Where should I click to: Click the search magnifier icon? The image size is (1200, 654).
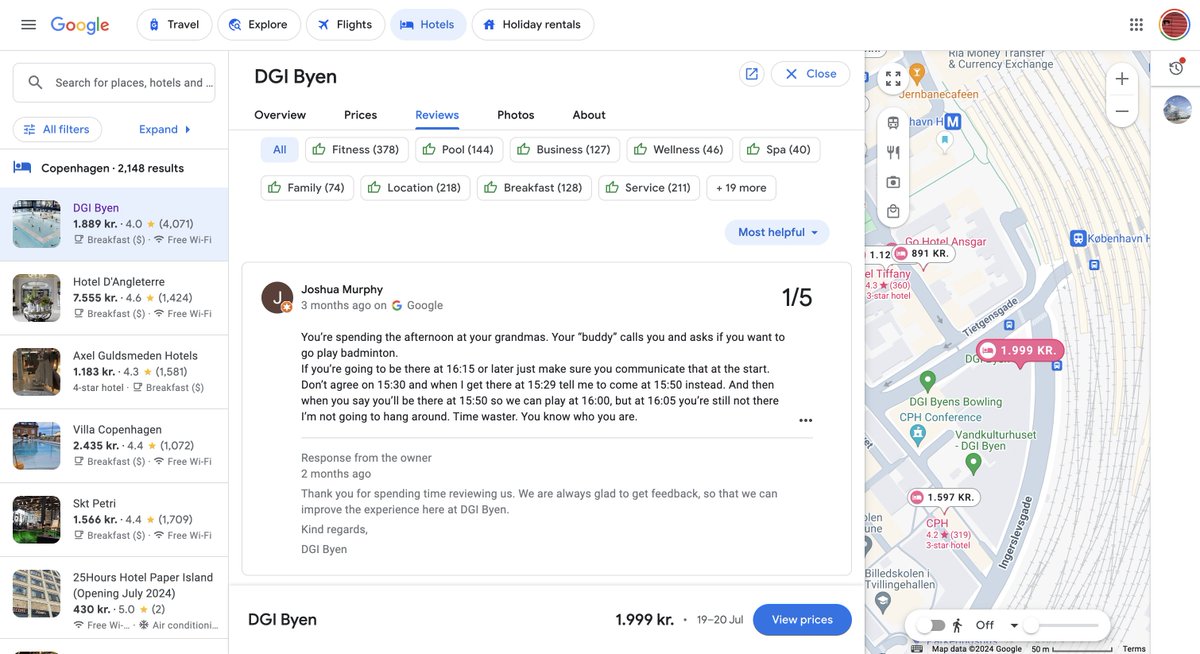tap(35, 83)
